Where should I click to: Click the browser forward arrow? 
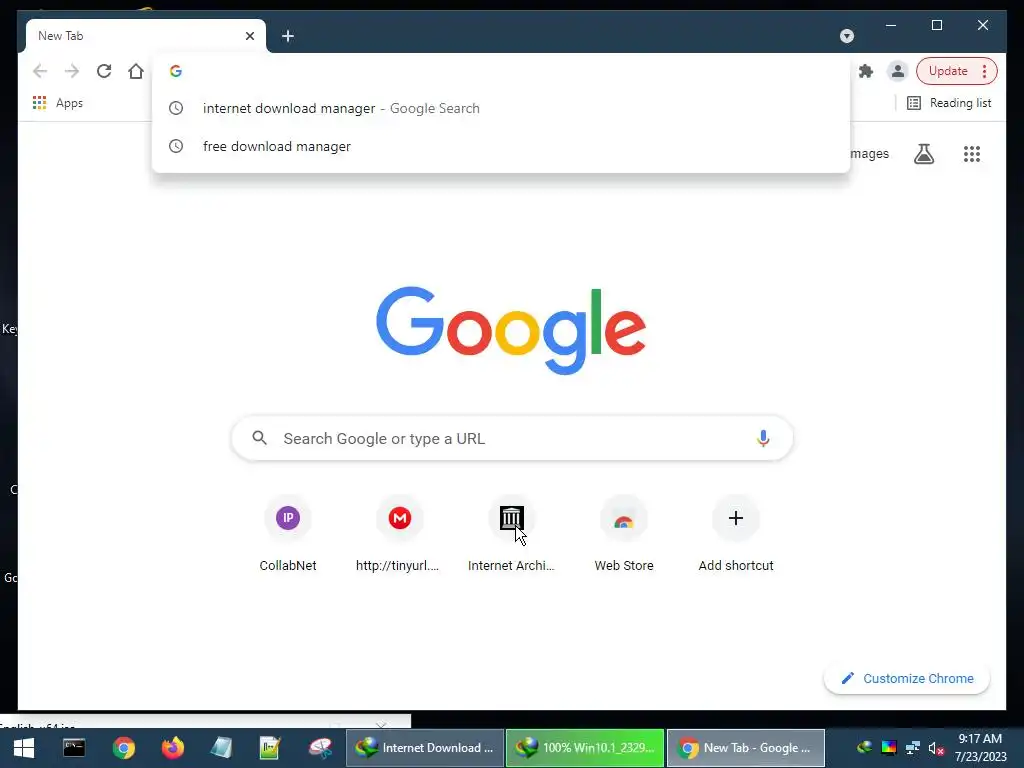pyautogui.click(x=72, y=71)
